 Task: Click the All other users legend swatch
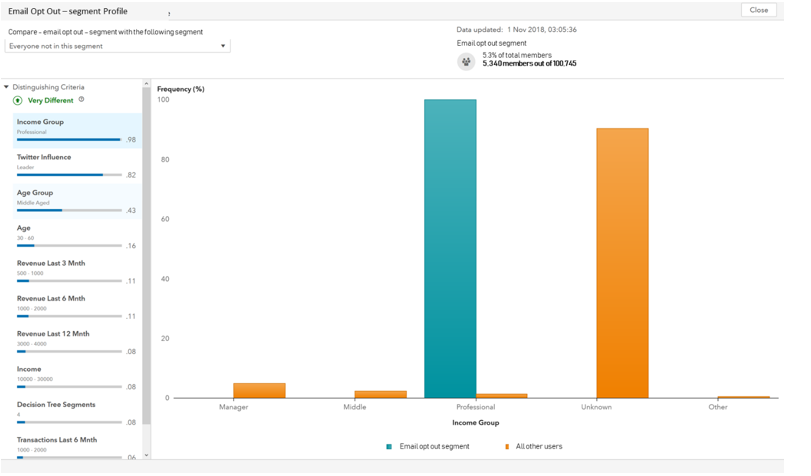point(507,447)
